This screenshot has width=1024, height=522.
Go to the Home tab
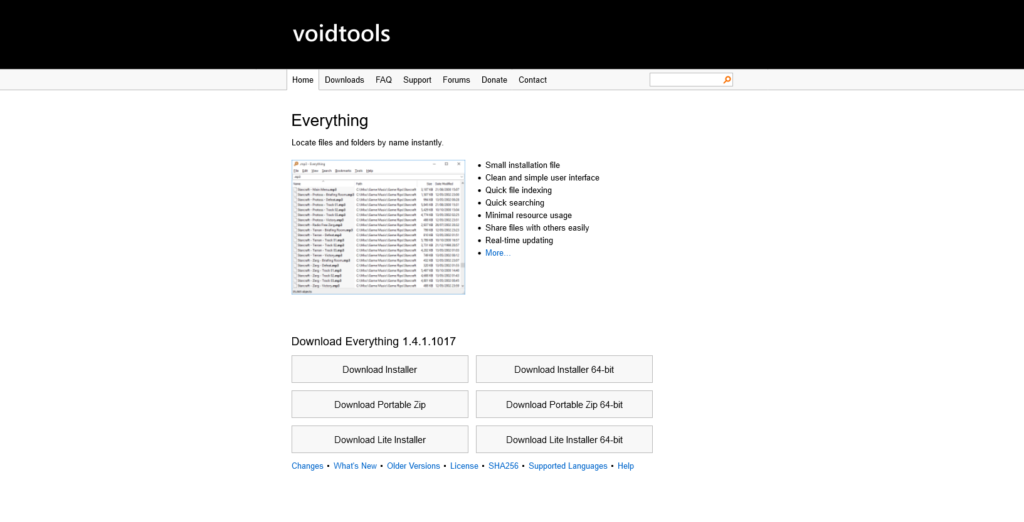tap(302, 80)
